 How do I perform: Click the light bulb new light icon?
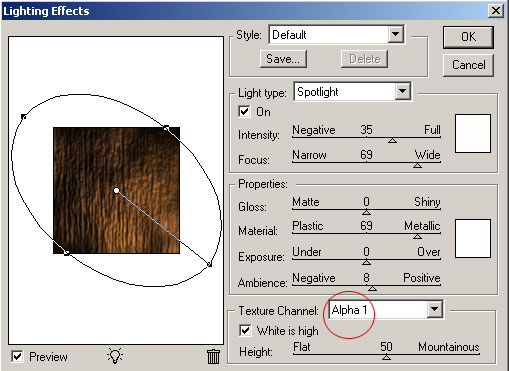click(x=115, y=356)
